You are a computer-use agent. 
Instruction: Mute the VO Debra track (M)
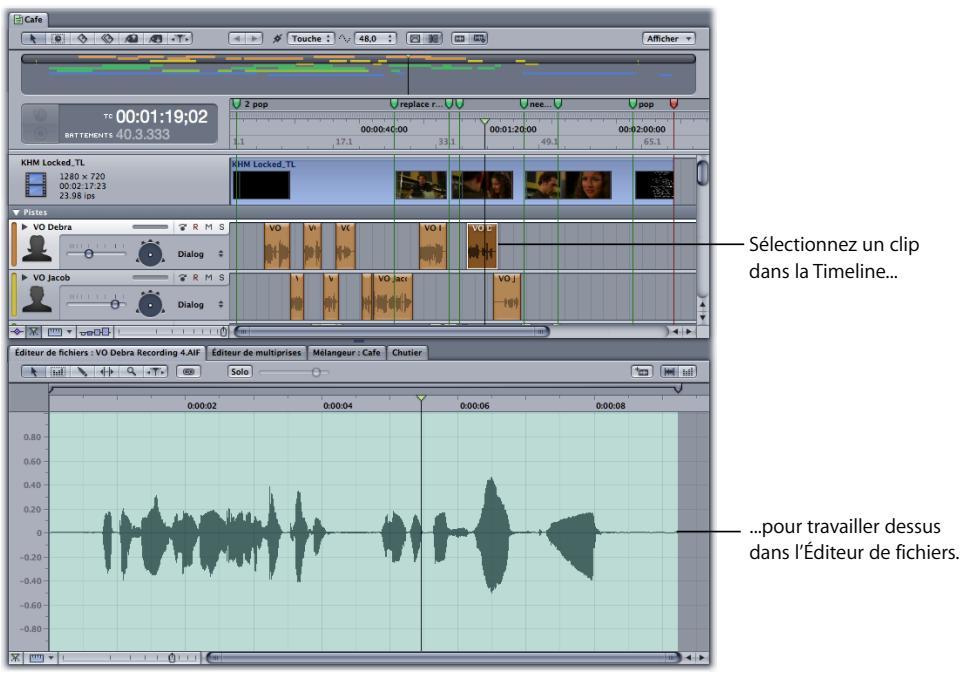208,227
